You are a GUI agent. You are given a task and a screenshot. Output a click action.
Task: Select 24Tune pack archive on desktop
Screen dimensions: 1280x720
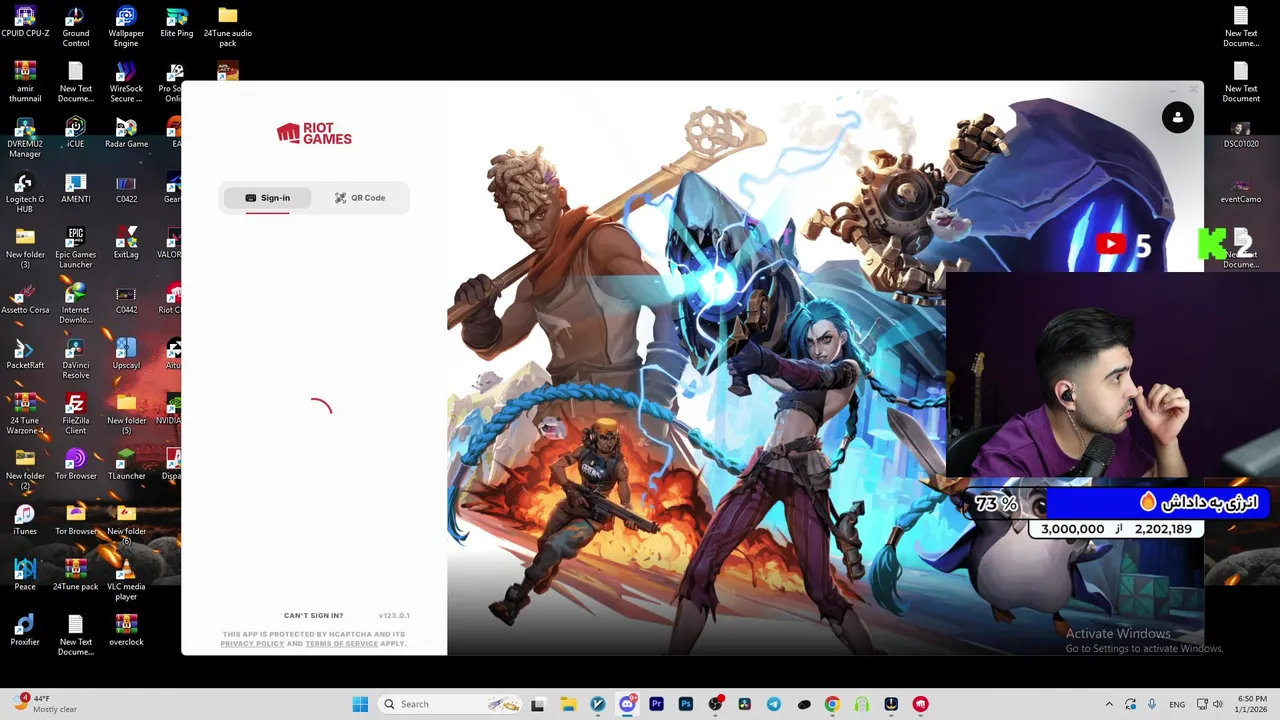(76, 575)
